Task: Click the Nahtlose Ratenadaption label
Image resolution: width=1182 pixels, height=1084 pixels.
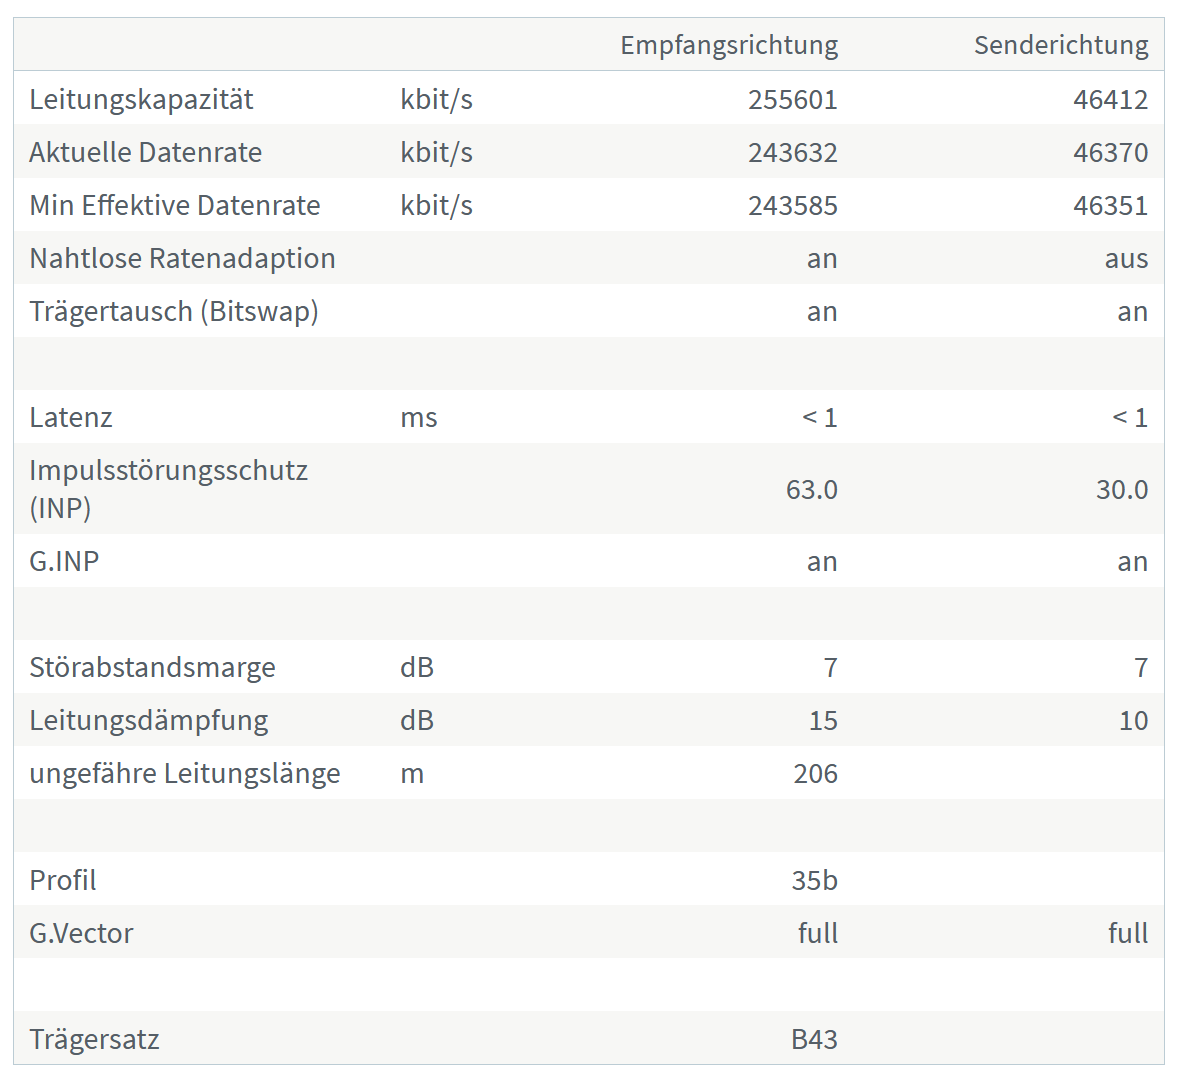Action: 182,258
